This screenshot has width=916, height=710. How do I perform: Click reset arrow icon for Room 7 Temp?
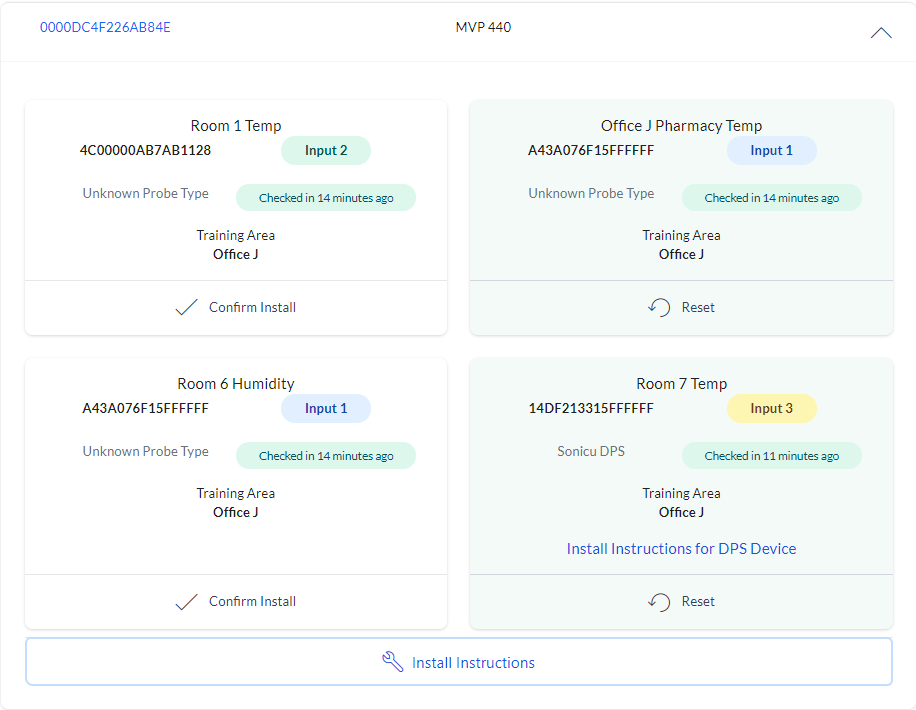658,601
